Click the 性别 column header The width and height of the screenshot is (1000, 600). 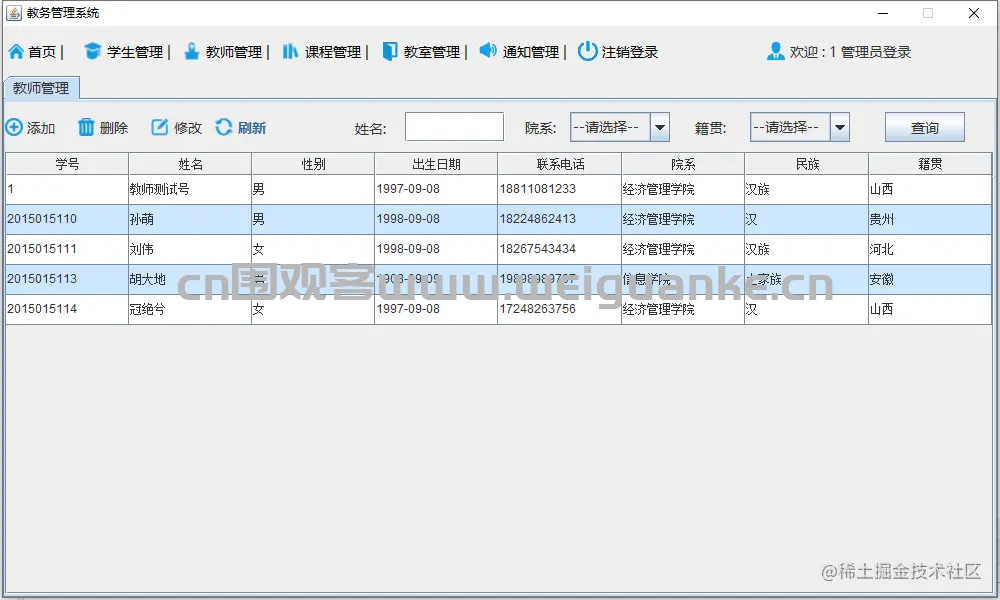(x=313, y=164)
